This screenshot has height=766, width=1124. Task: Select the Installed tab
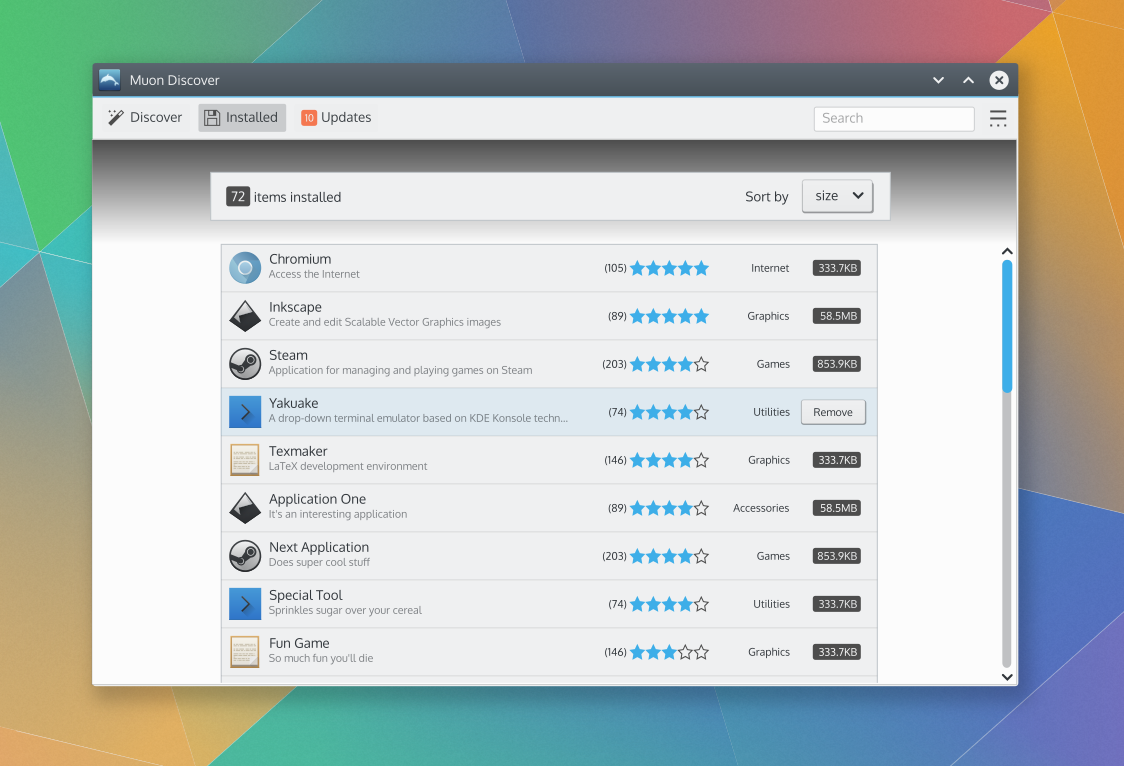242,118
